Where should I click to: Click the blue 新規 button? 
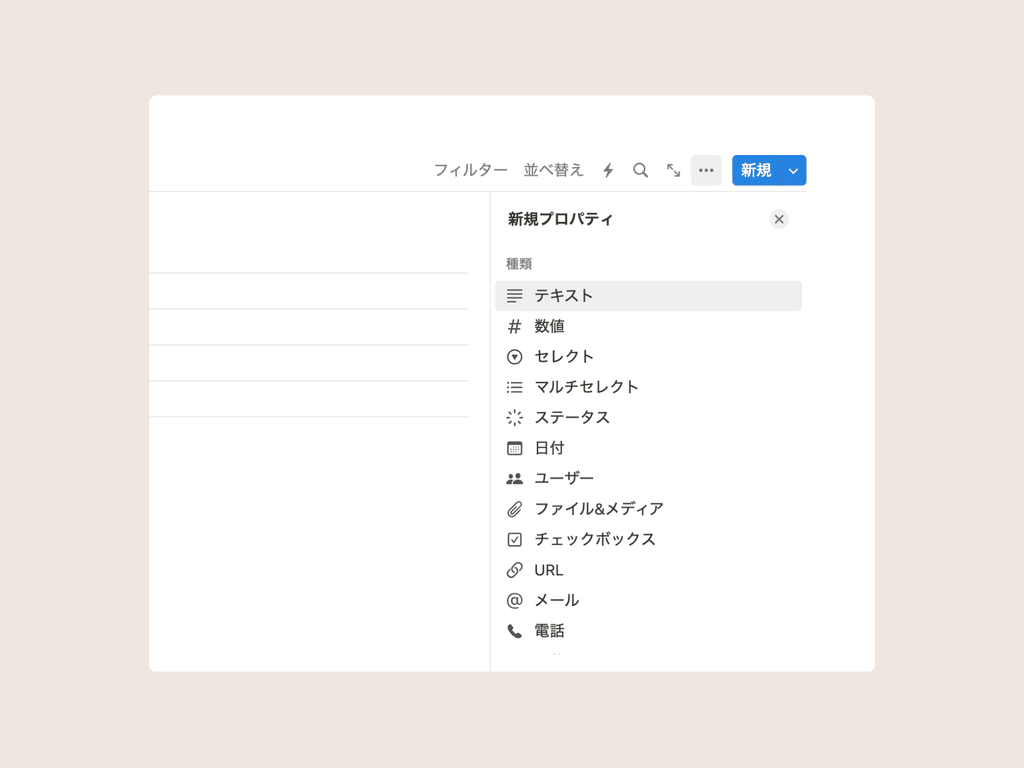(756, 170)
